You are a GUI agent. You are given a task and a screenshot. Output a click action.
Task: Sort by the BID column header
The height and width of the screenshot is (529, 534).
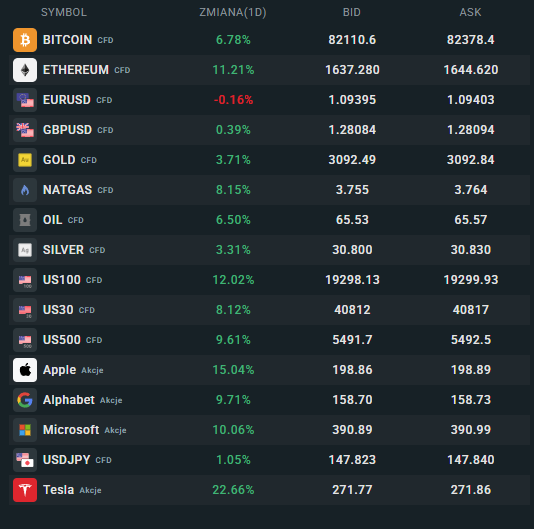pyautogui.click(x=351, y=12)
